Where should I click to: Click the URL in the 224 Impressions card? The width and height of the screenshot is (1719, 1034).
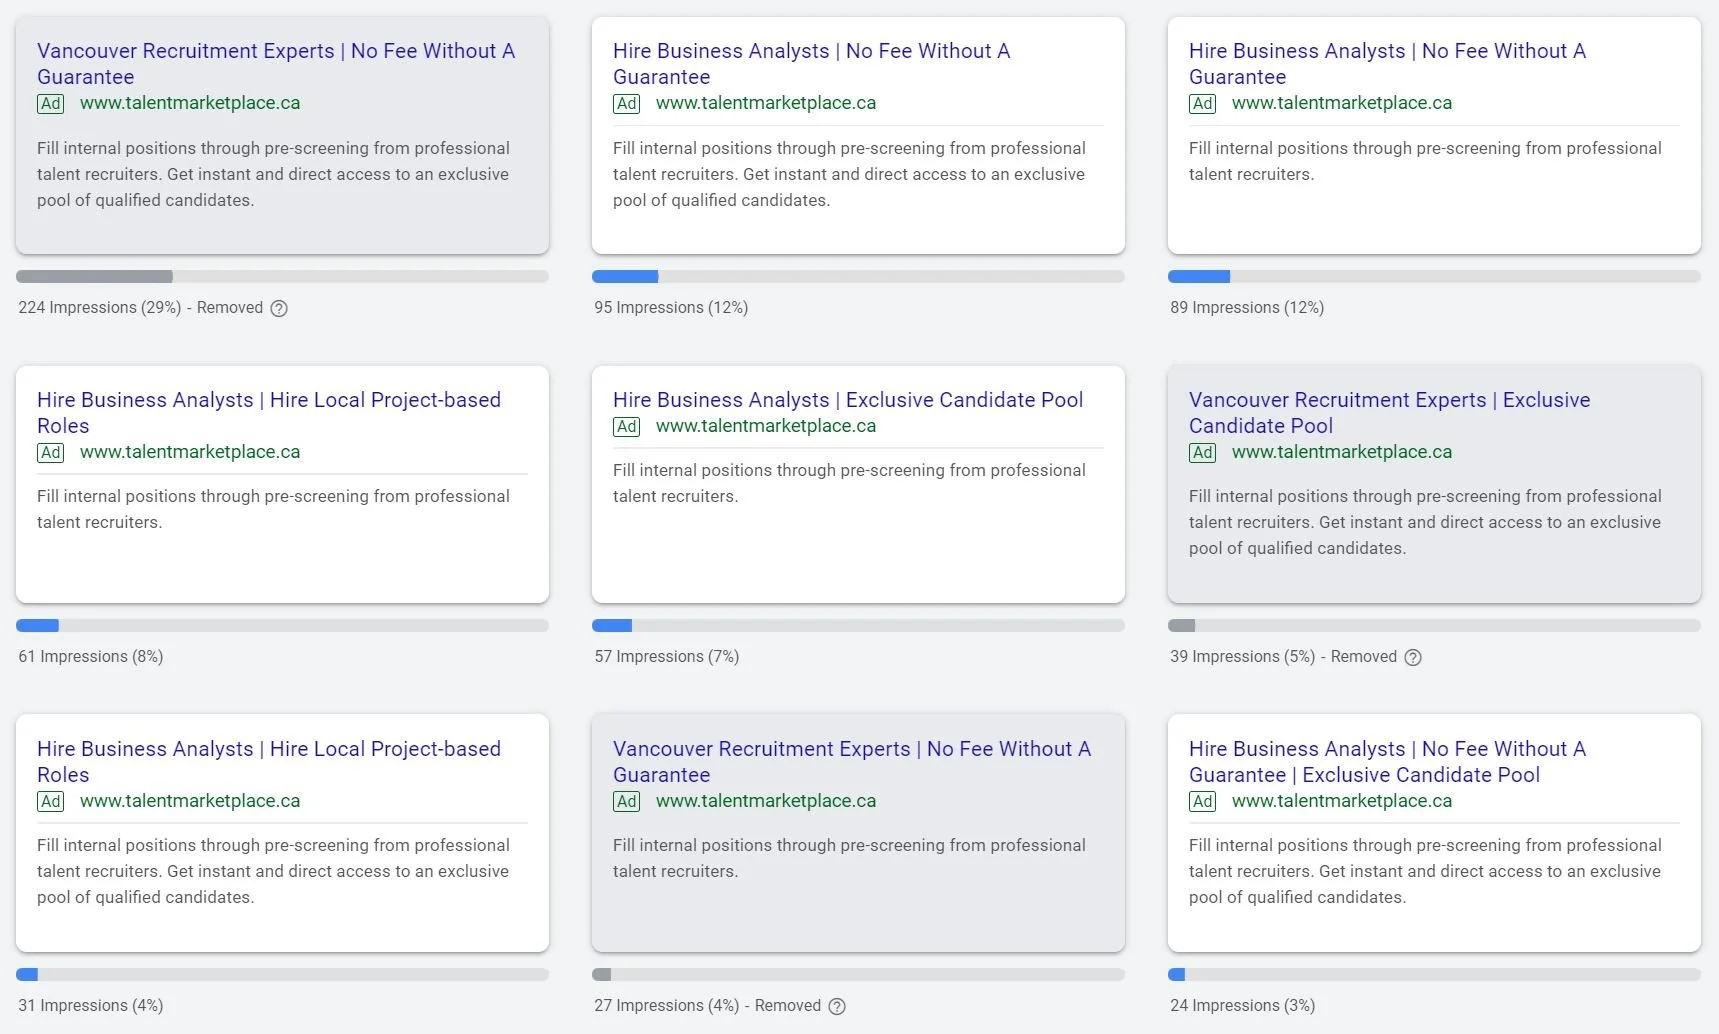tap(190, 103)
